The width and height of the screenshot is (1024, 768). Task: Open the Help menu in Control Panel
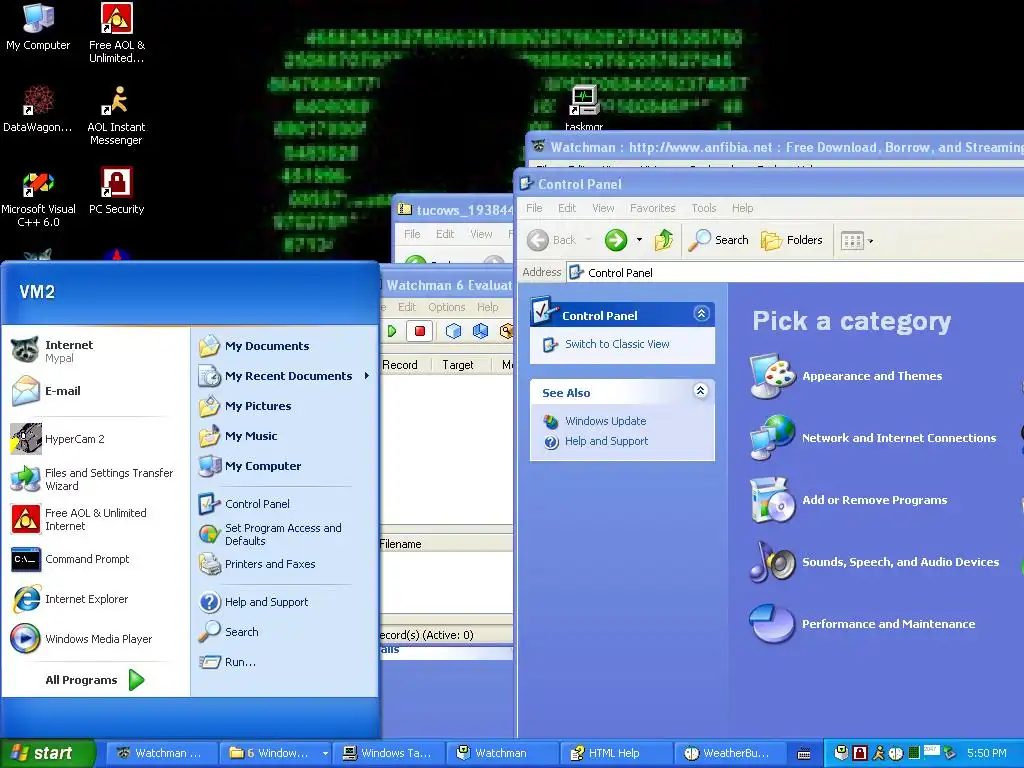(743, 208)
